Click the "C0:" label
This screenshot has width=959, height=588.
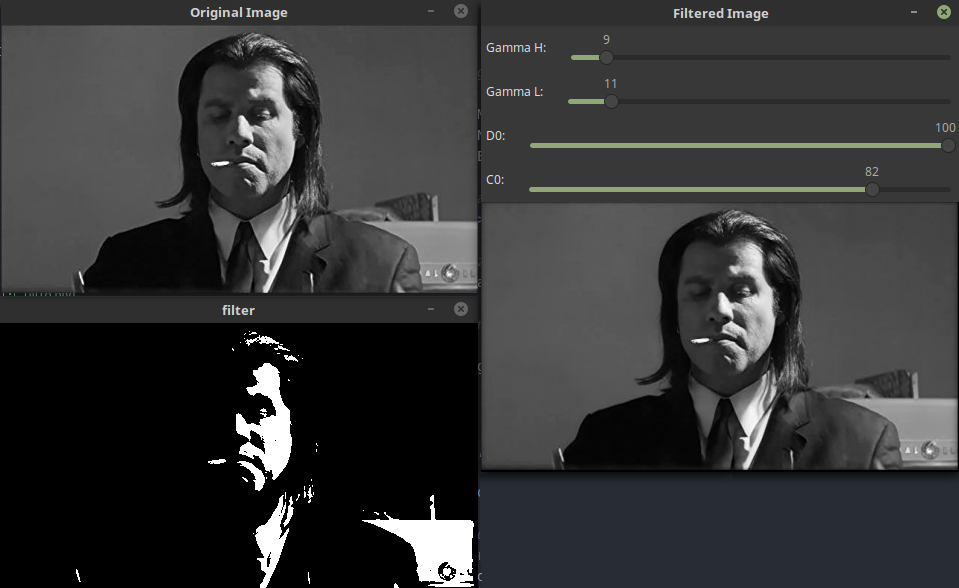[495, 180]
